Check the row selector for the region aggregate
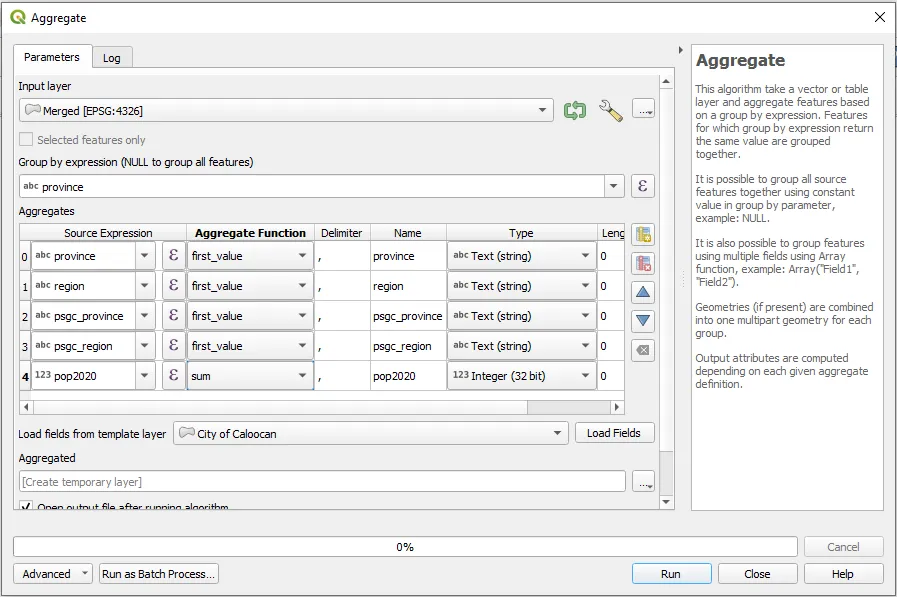Viewport: 897px width, 597px height. tap(25, 287)
